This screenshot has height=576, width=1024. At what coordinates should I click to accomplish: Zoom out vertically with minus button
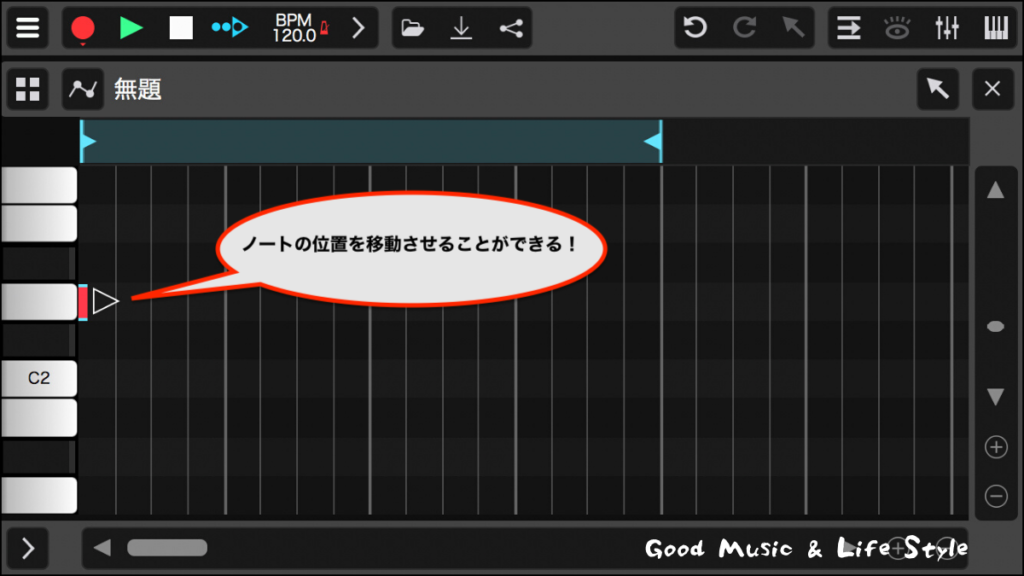click(996, 496)
